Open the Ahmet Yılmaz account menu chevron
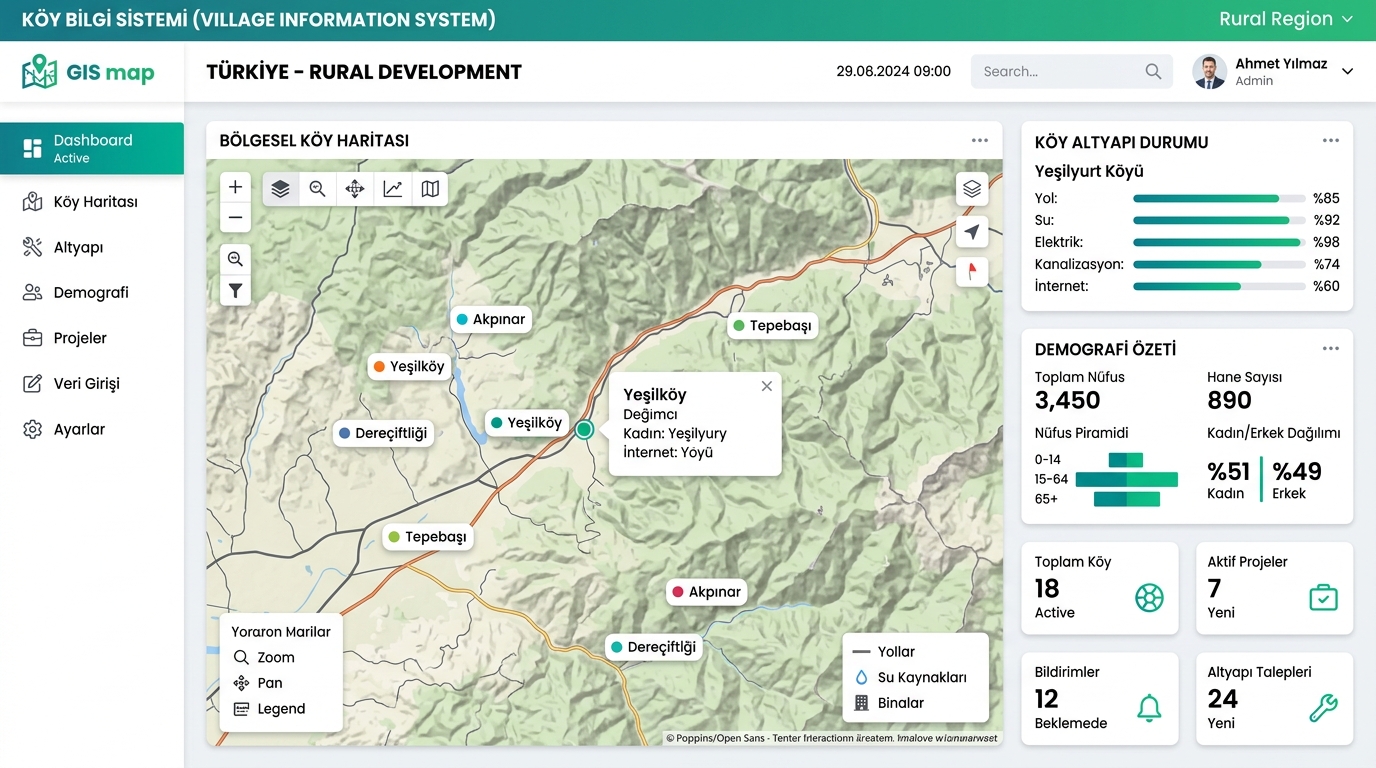Viewport: 1376px width, 768px height. [x=1347, y=71]
